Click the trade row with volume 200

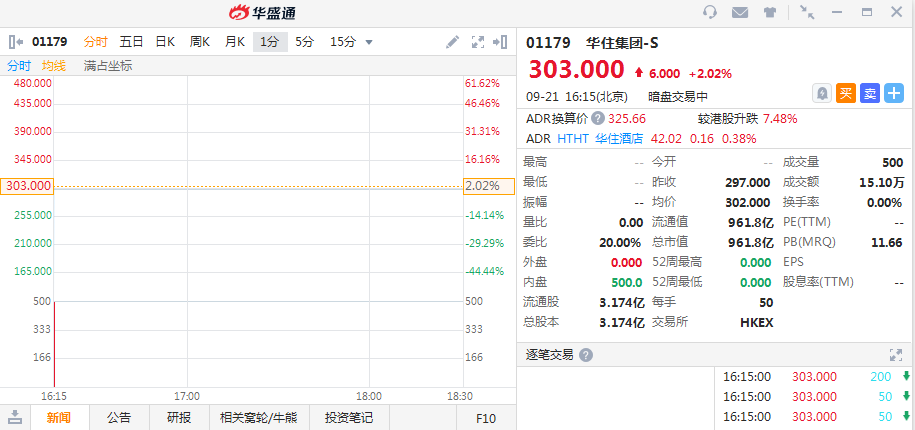(815, 377)
